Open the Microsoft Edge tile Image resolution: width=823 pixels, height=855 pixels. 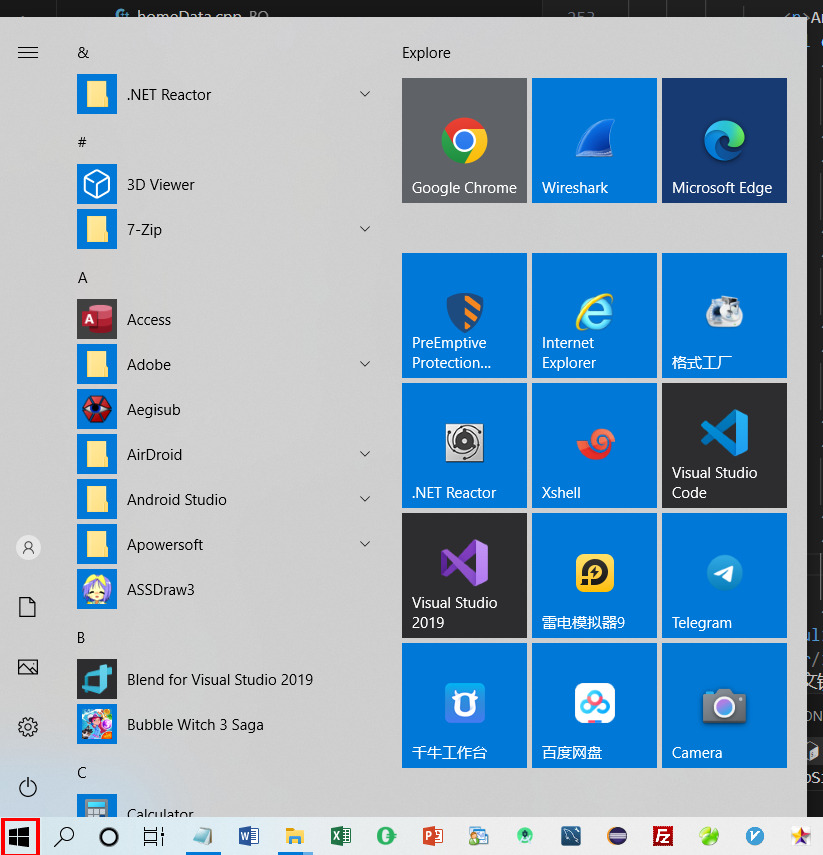coord(724,140)
